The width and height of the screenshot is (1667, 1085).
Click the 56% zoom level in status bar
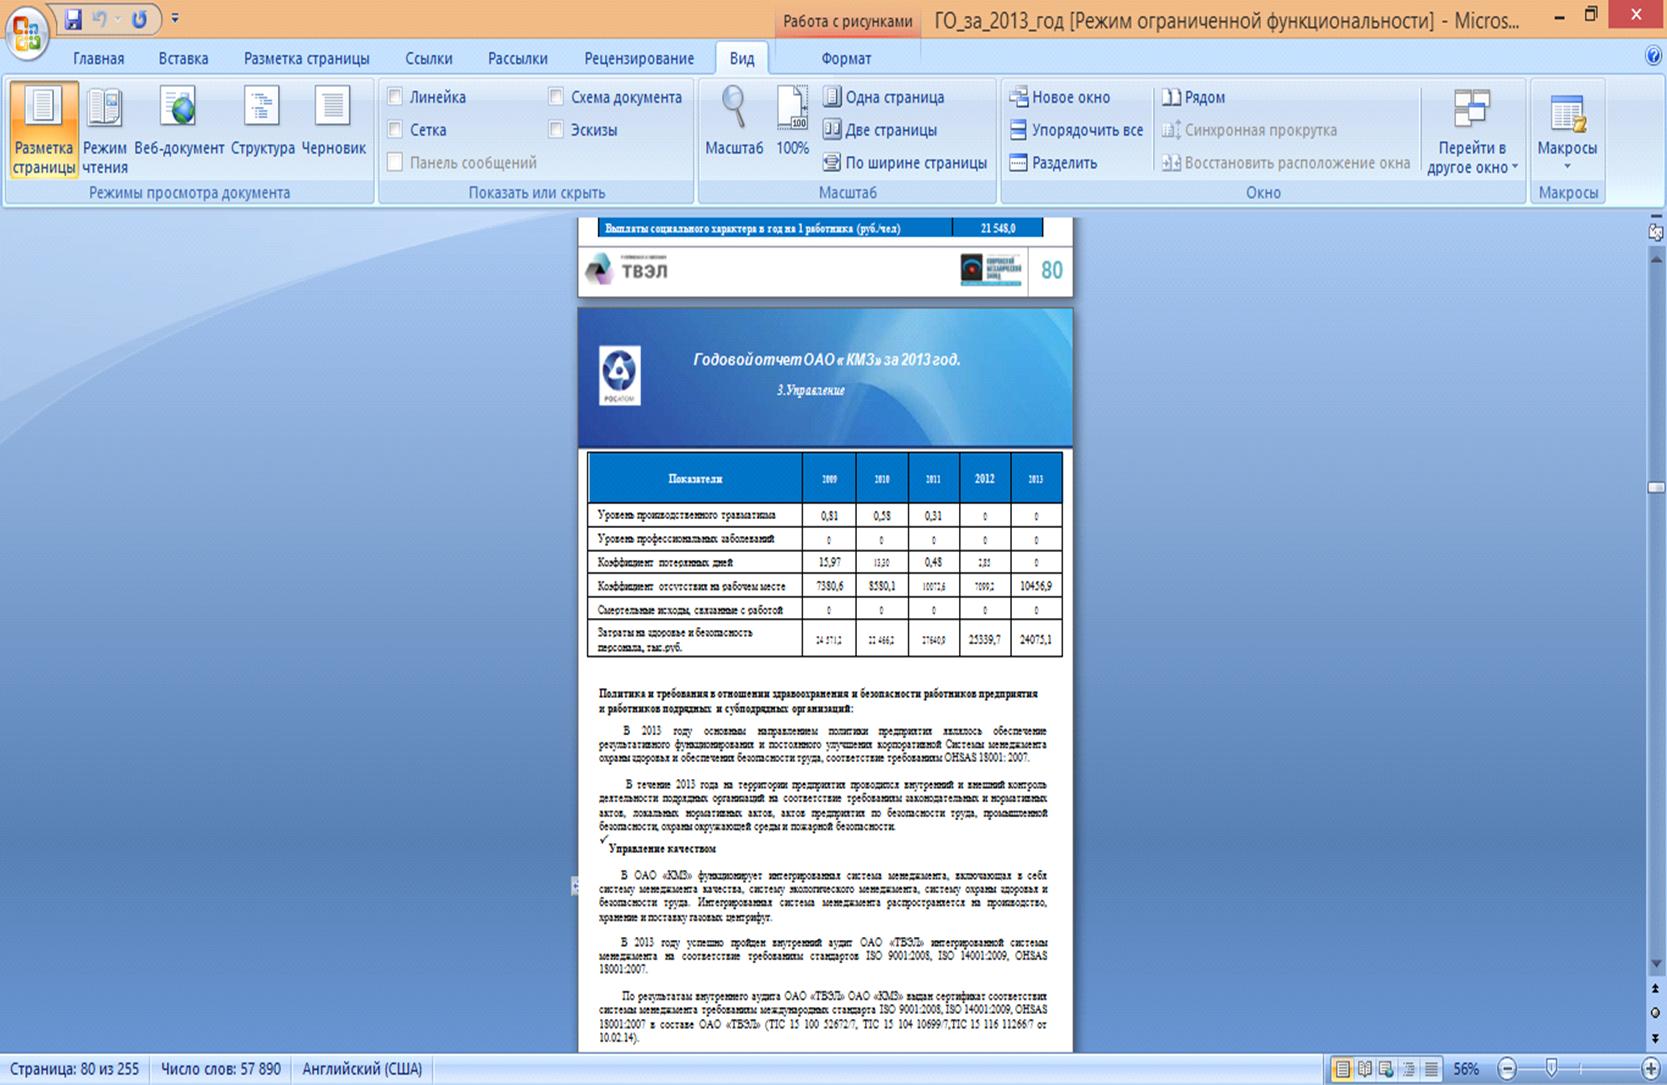pos(1466,1069)
